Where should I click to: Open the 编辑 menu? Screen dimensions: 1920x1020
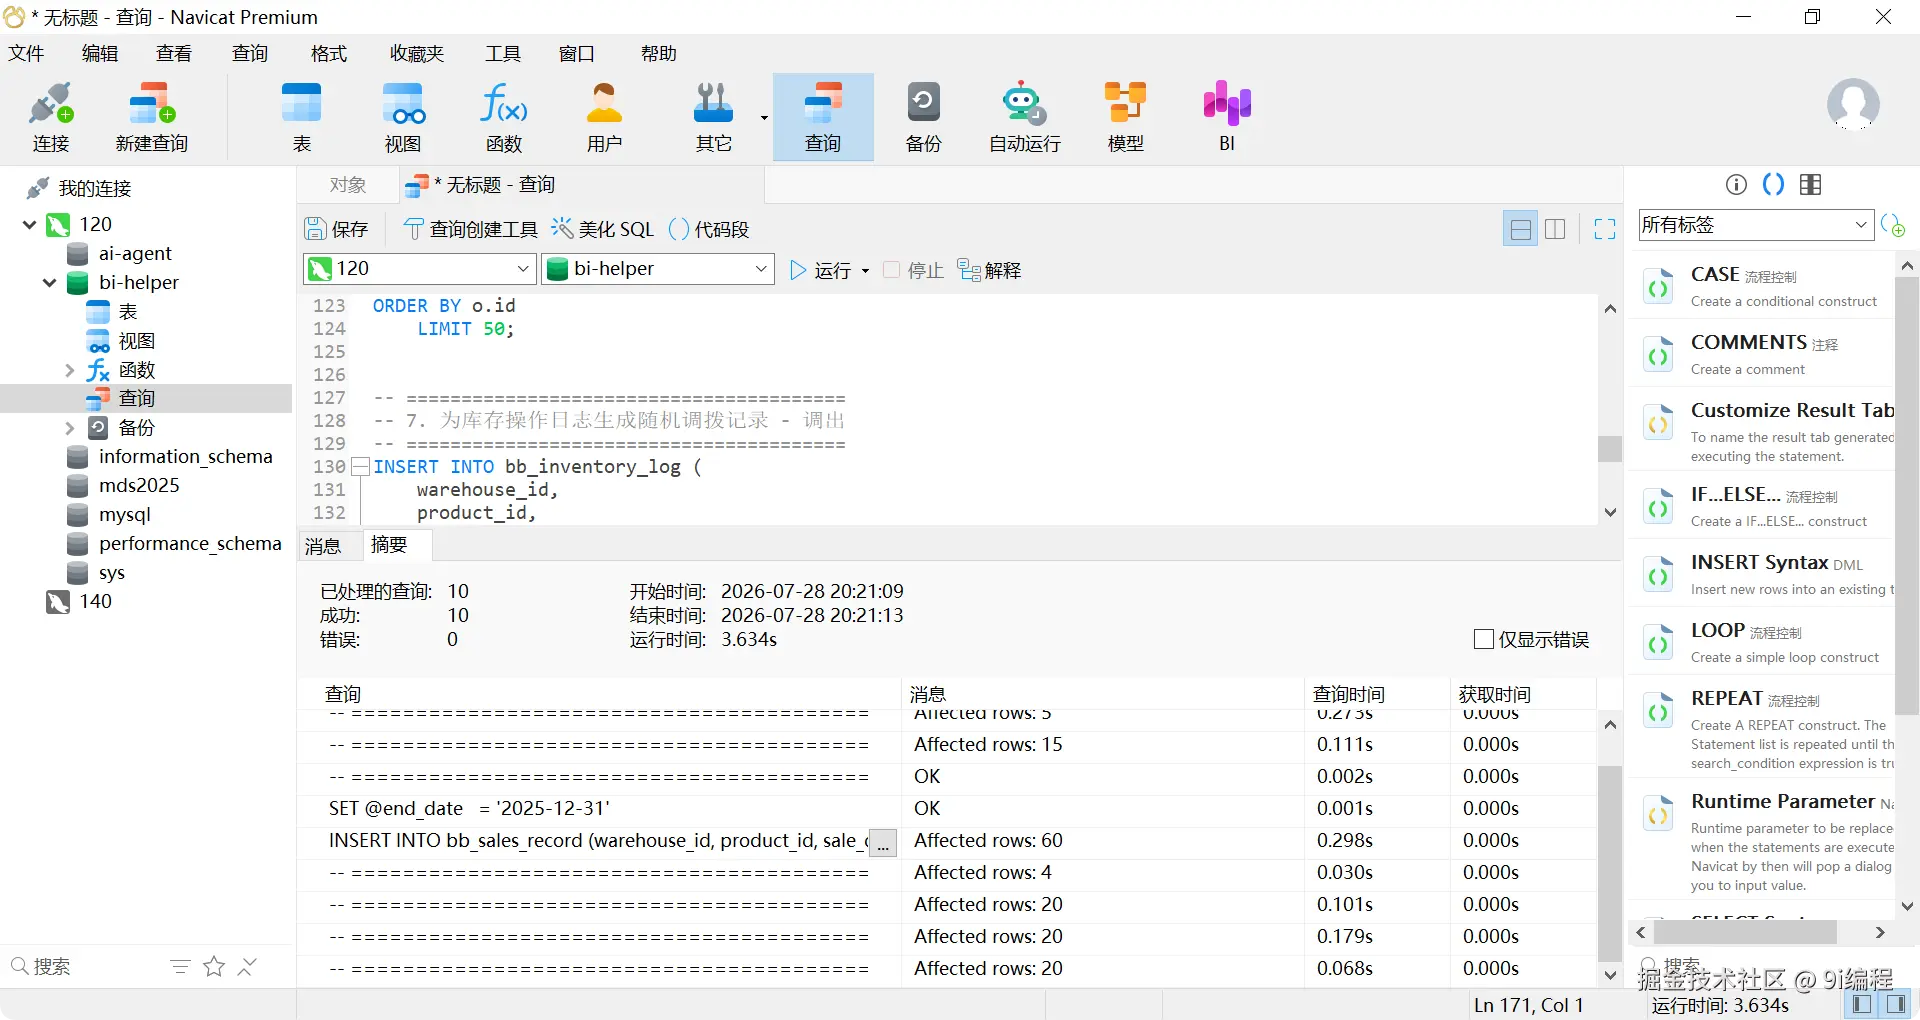click(x=100, y=53)
